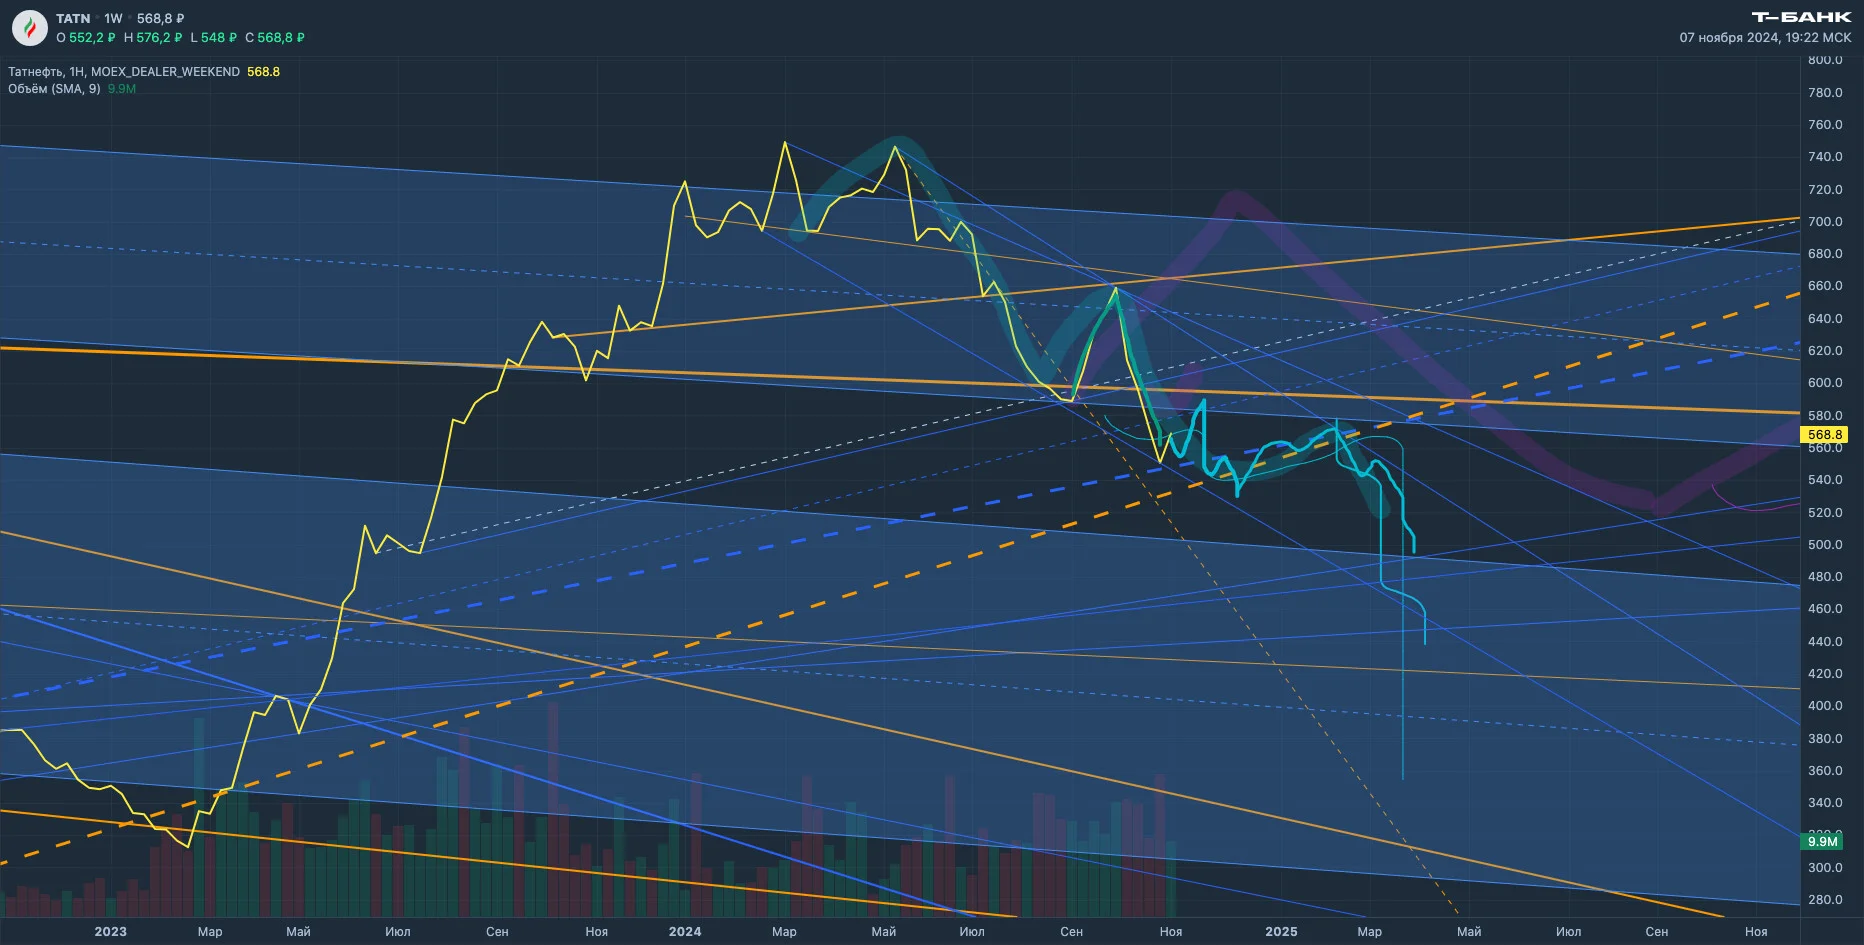Click the close value C 568,8 ₽
The height and width of the screenshot is (945, 1864).
point(275,38)
